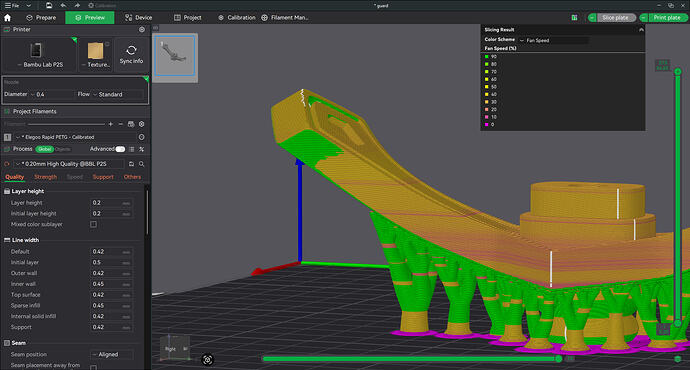Expand the File menu dropdown arrow

click(x=29, y=5)
